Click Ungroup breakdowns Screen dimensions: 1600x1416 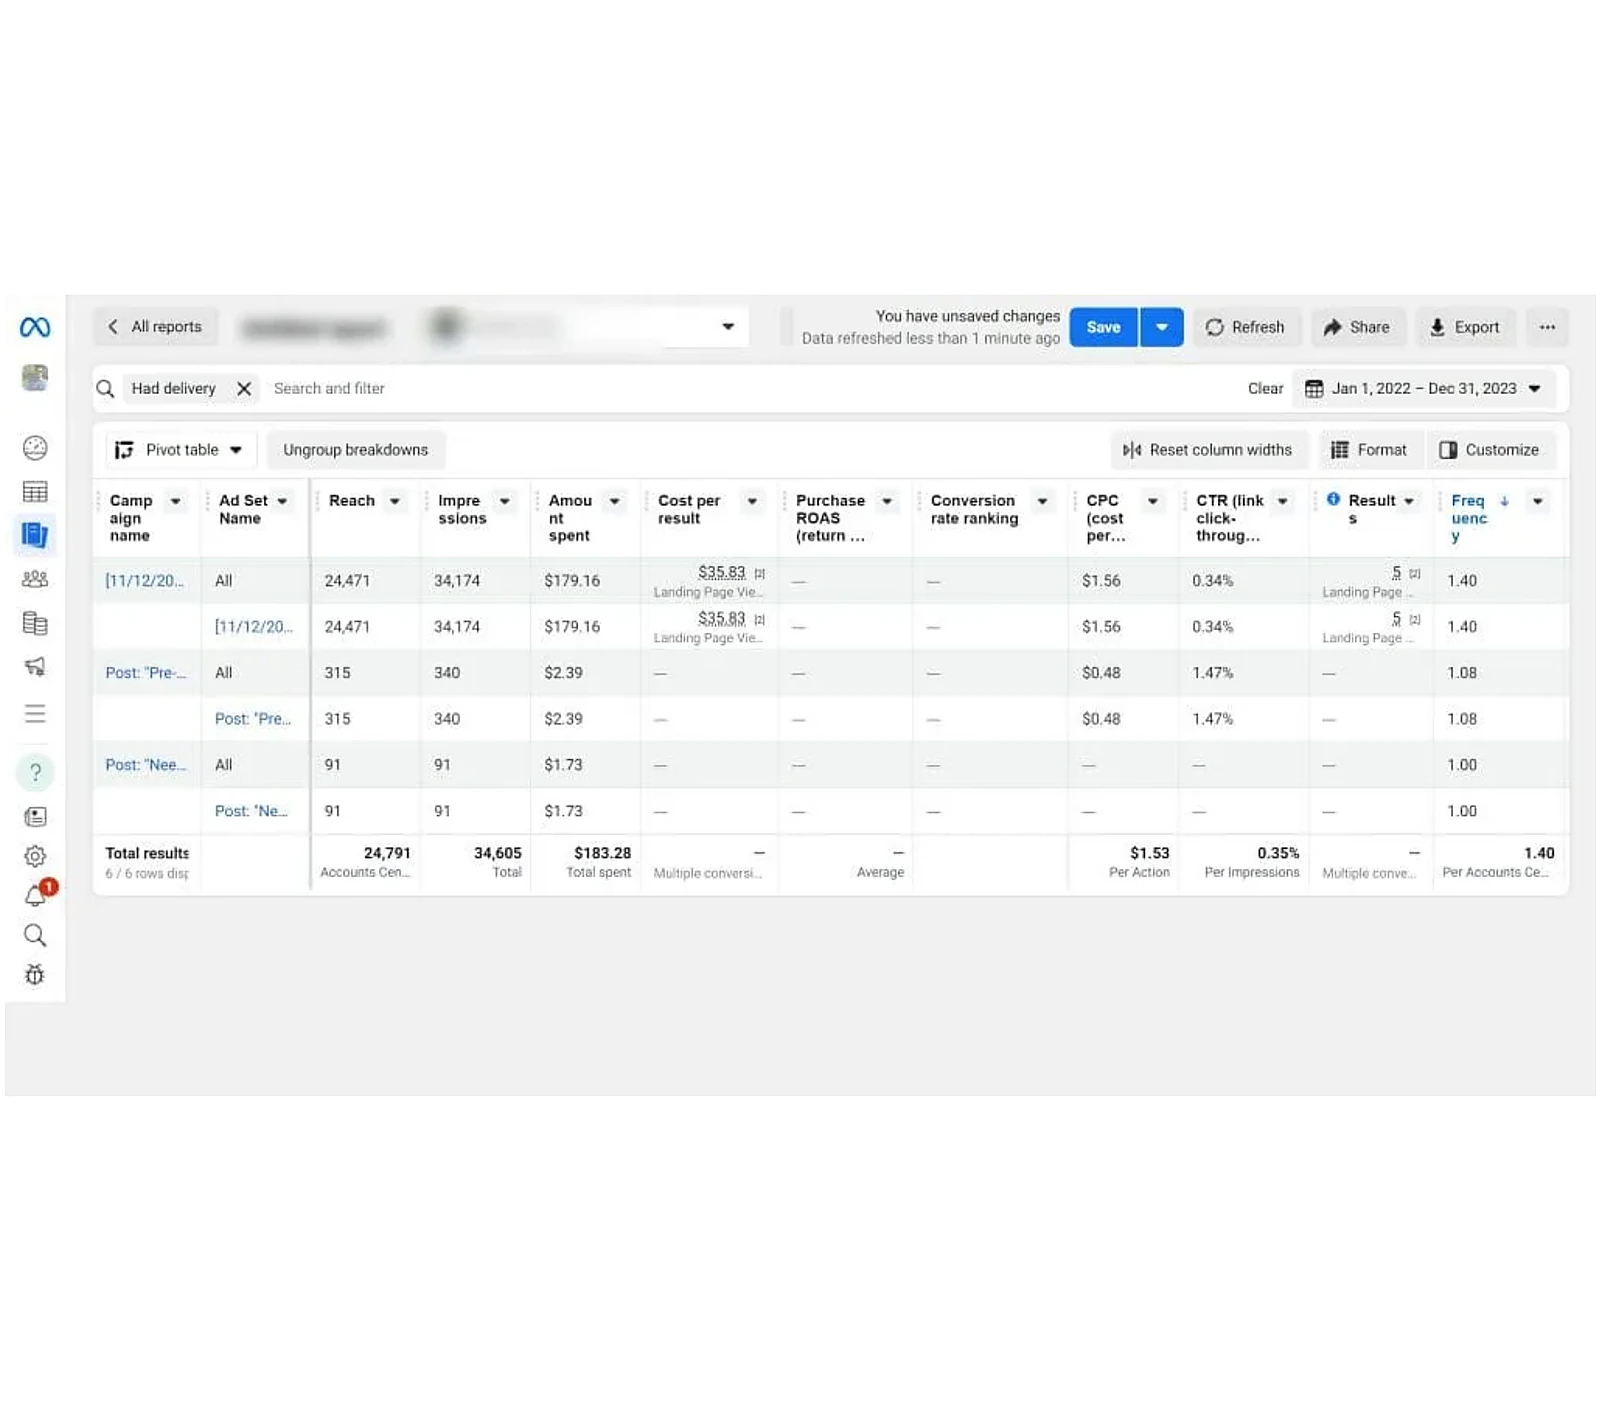coord(355,450)
